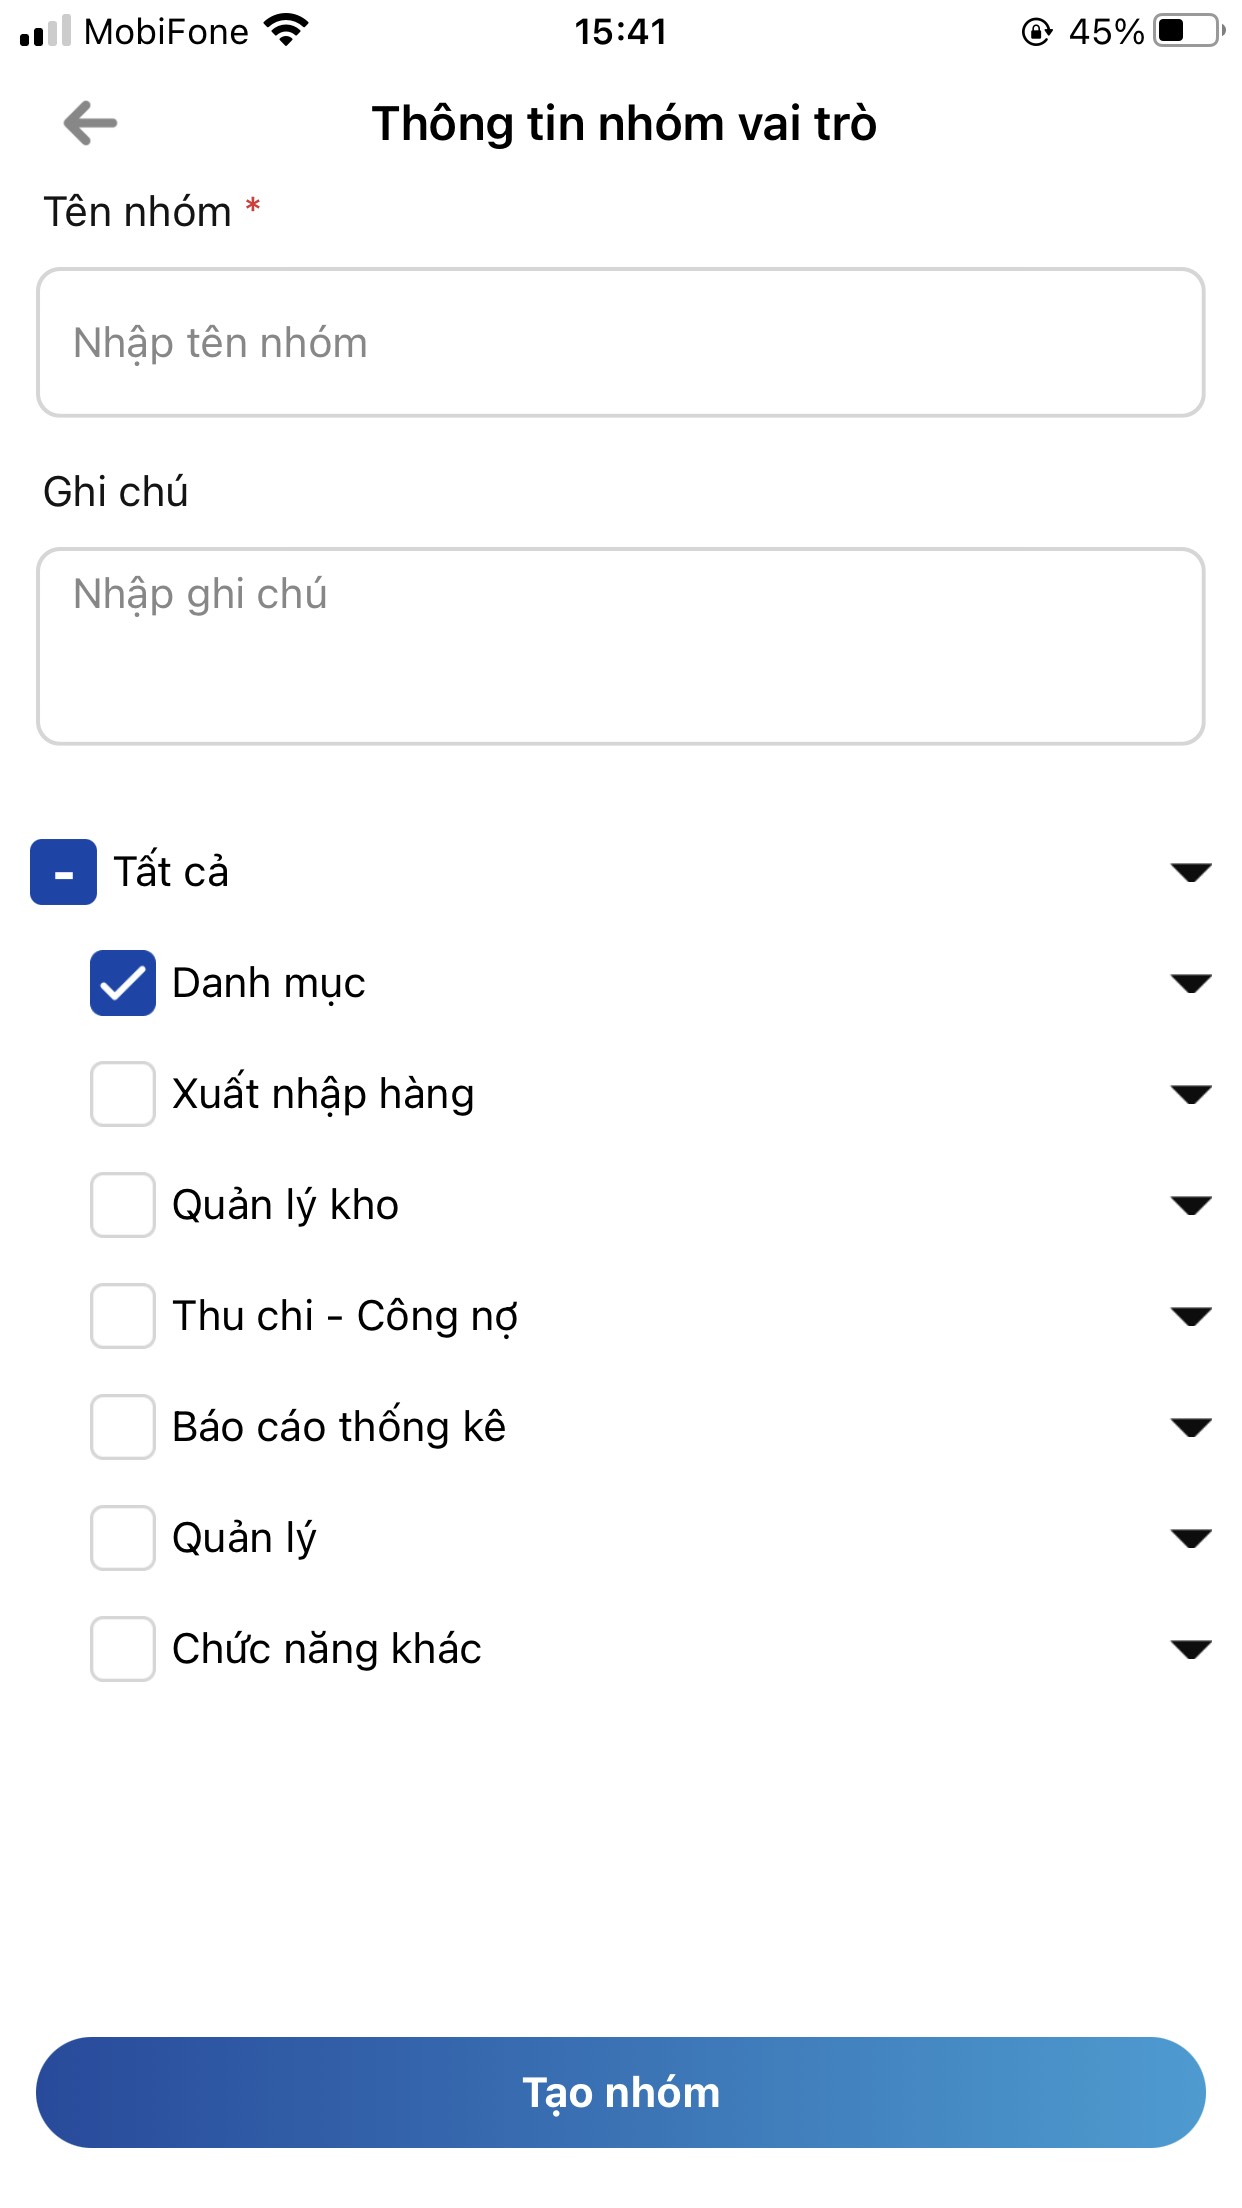
Task: Uncheck the Danh mục checkbox
Action: point(123,983)
